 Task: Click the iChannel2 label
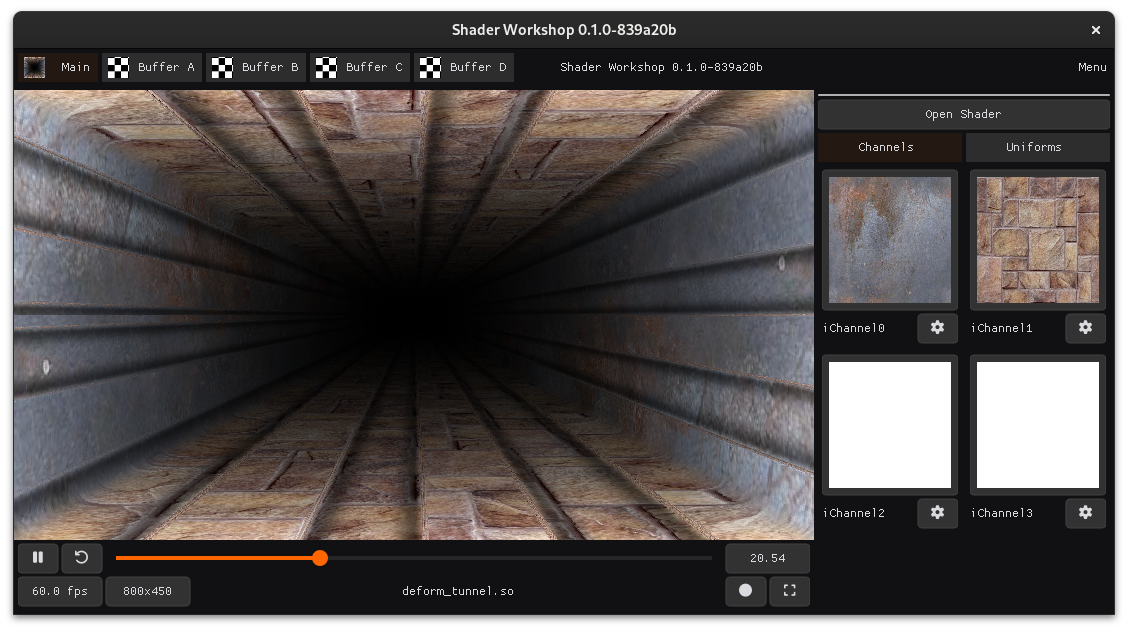tap(854, 513)
